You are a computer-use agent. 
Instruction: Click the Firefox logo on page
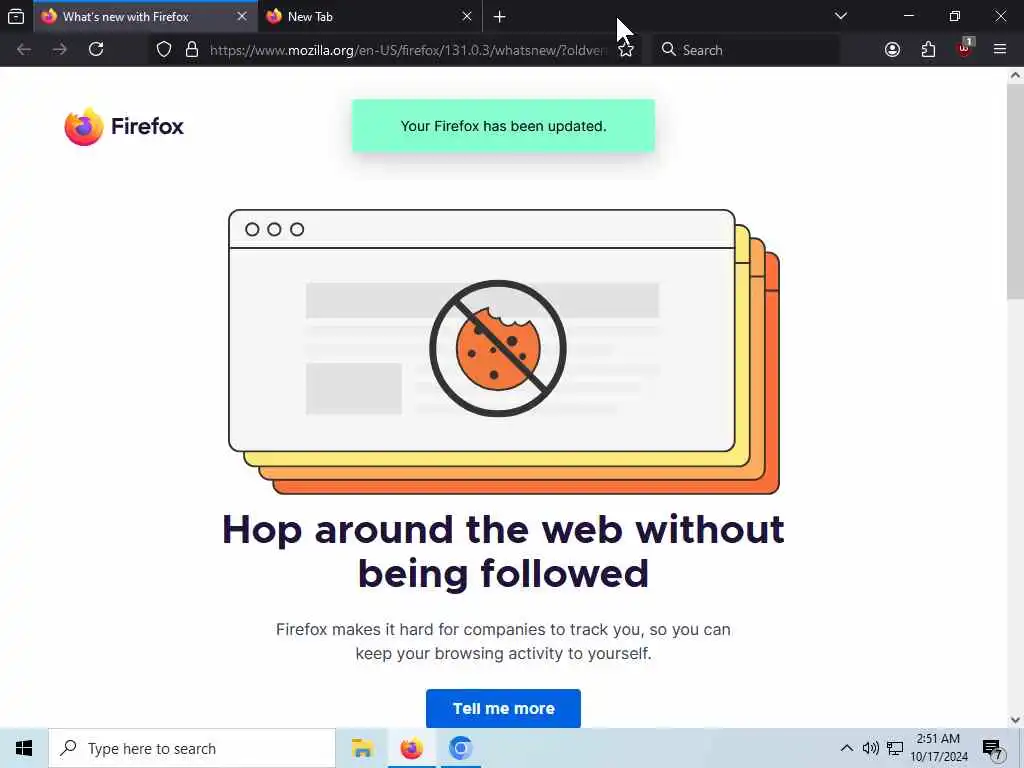(x=124, y=127)
